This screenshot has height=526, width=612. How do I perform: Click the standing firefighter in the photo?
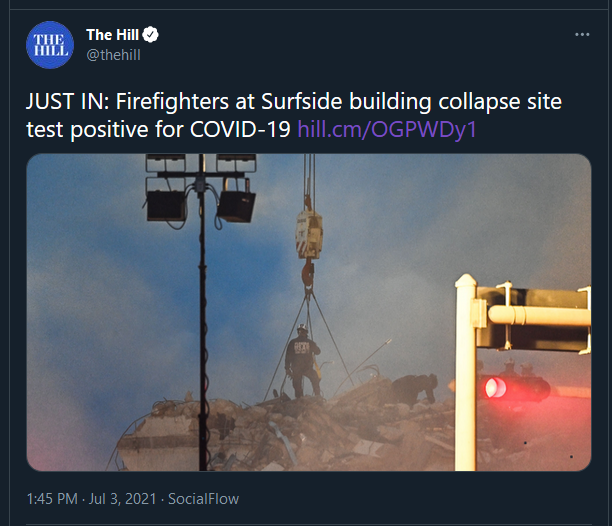point(302,362)
